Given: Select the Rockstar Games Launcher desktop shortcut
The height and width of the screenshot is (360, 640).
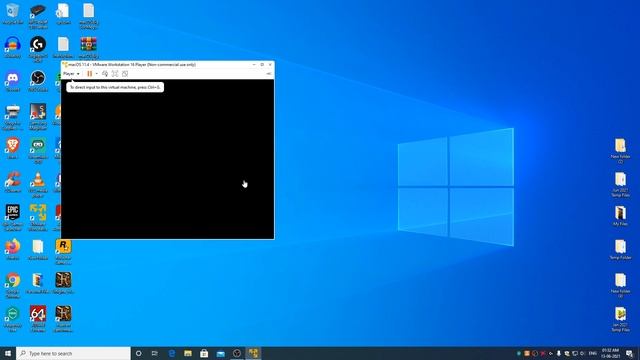Looking at the screenshot, I should coord(63,251).
